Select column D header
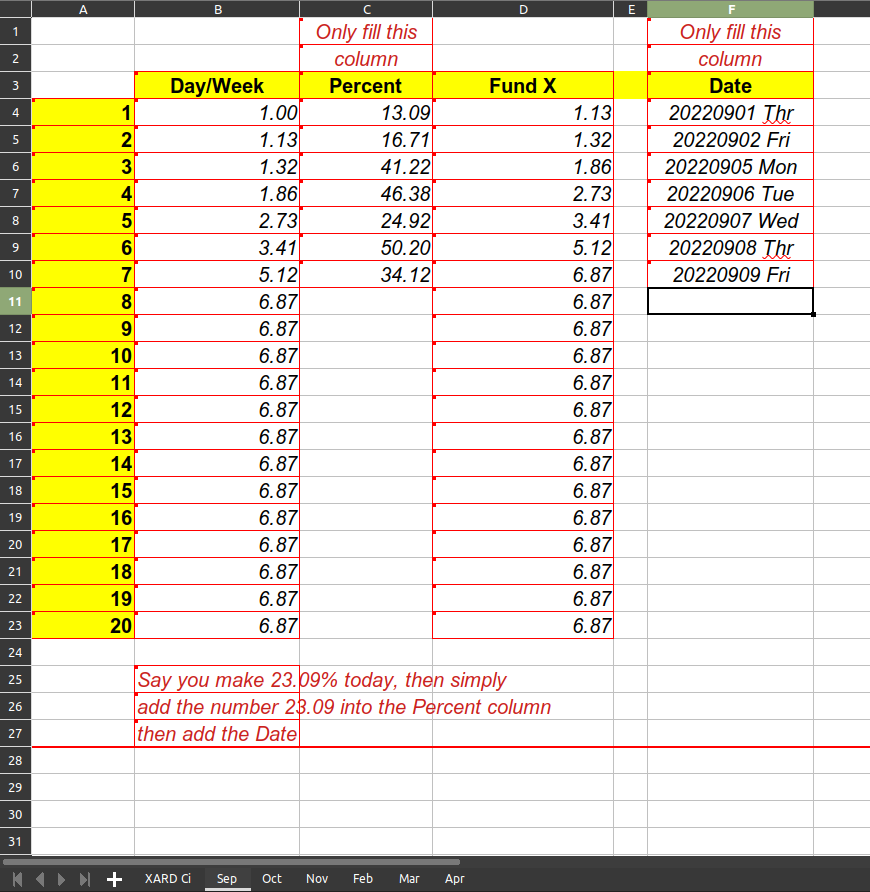This screenshot has height=892, width=870. [x=523, y=9]
